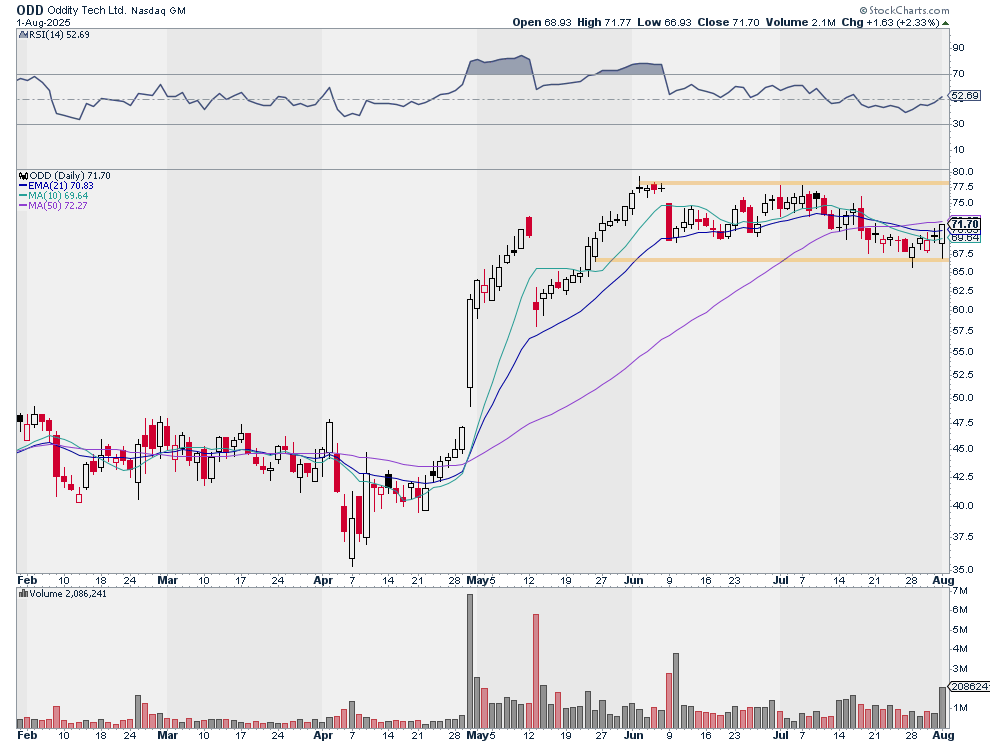The width and height of the screenshot is (990, 744).
Task: Click the 2086241 volume tag on volume axis
Action: pos(970,687)
